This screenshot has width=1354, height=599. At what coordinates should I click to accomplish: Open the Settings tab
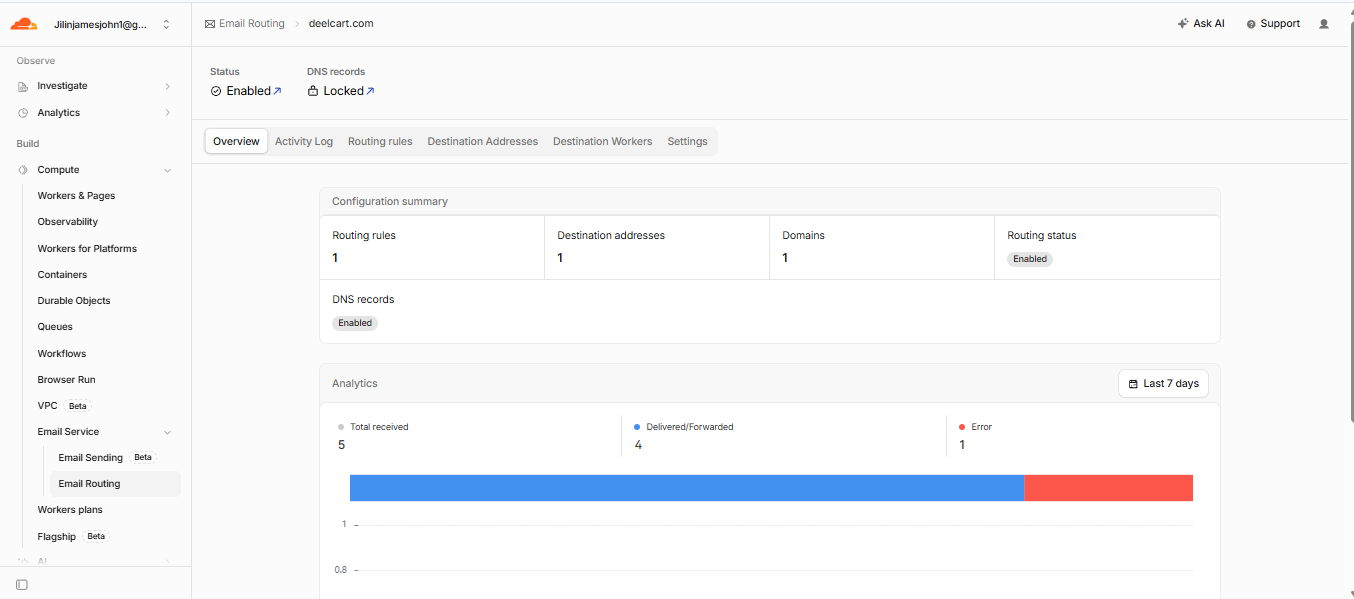pyautogui.click(x=688, y=141)
